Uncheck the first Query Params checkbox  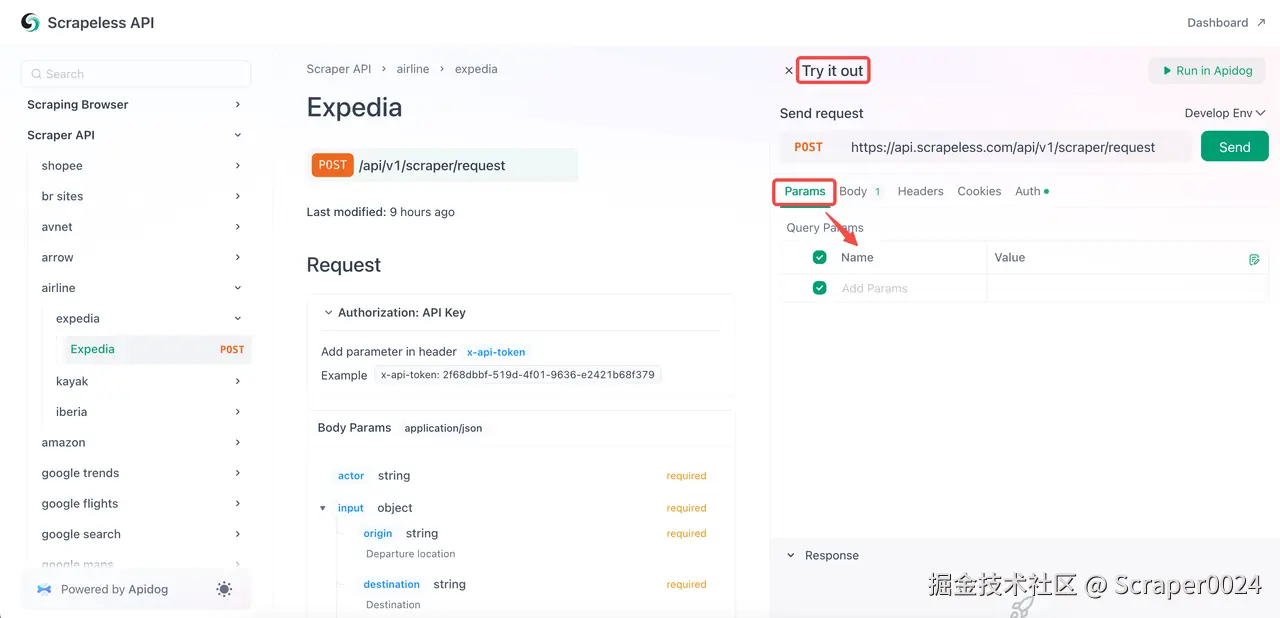tap(819, 257)
